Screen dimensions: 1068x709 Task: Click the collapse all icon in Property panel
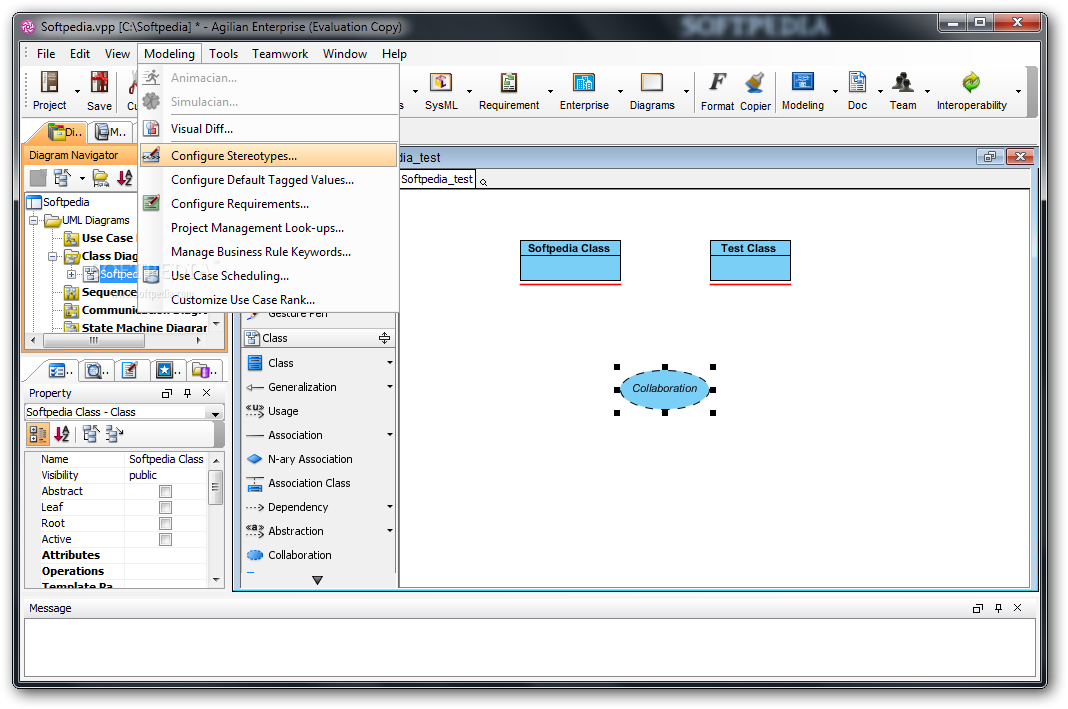pyautogui.click(x=114, y=434)
